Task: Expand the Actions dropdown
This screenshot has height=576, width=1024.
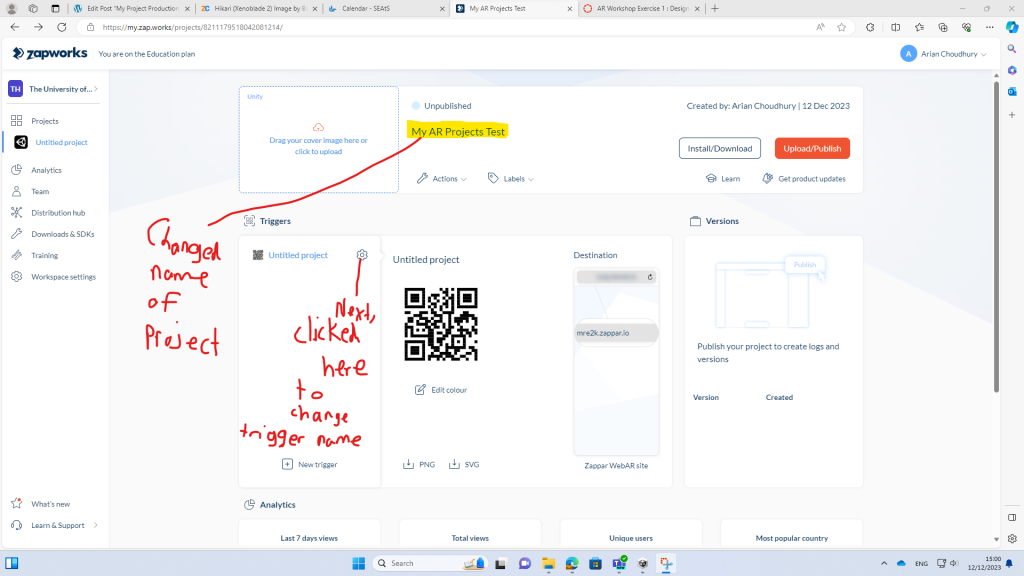Action: [x=442, y=178]
